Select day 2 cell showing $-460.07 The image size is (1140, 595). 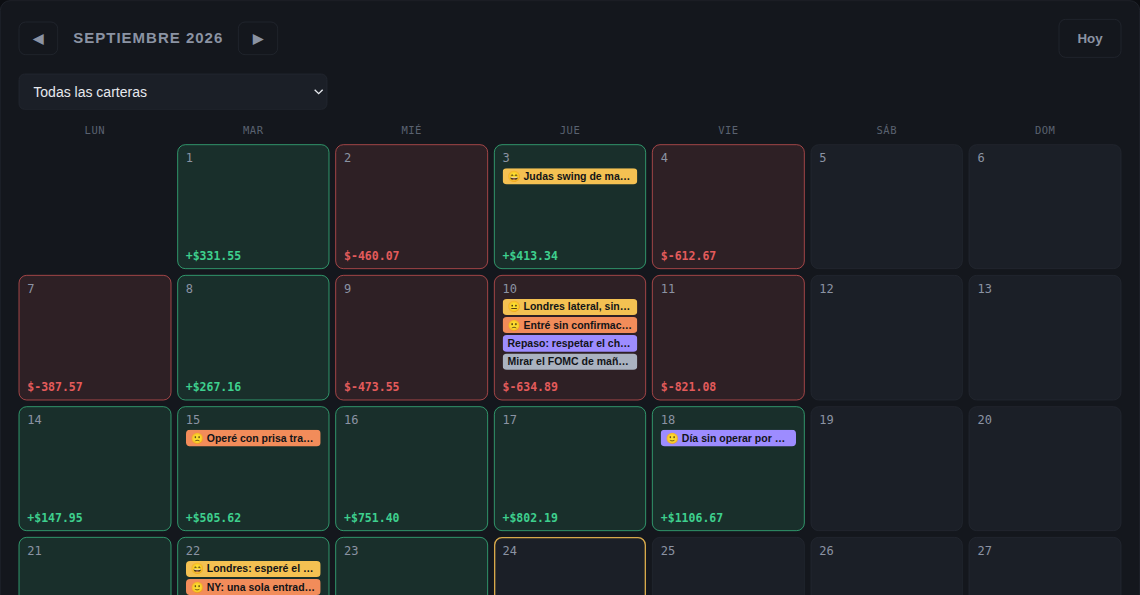tap(412, 207)
